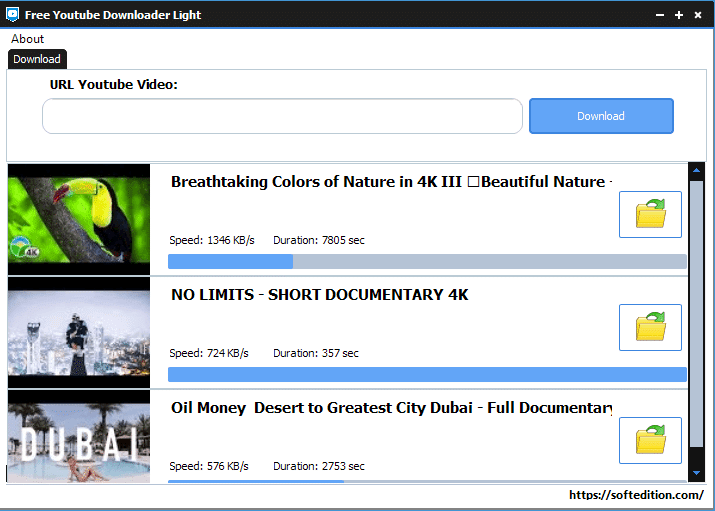Click the scroll down arrow of the list

[697, 472]
